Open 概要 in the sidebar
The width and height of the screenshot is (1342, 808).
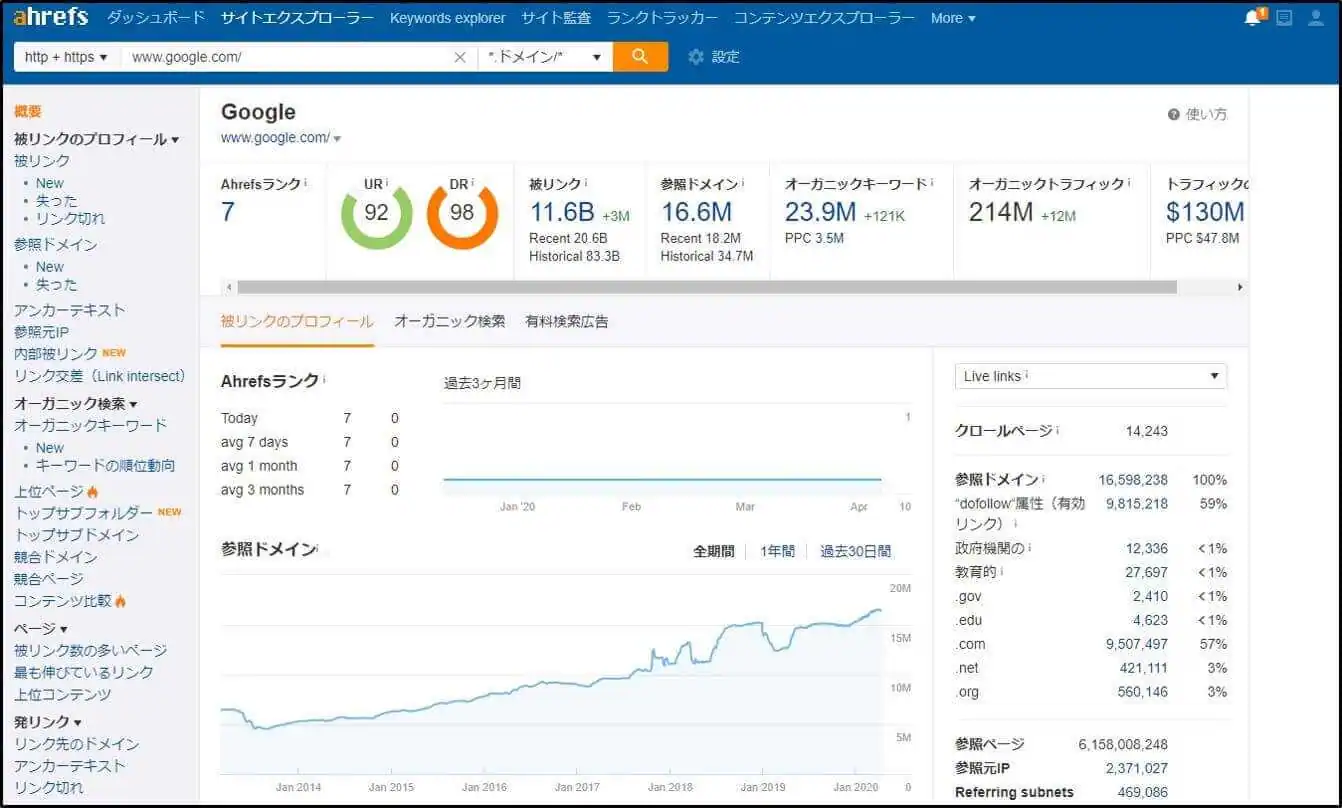coord(28,112)
